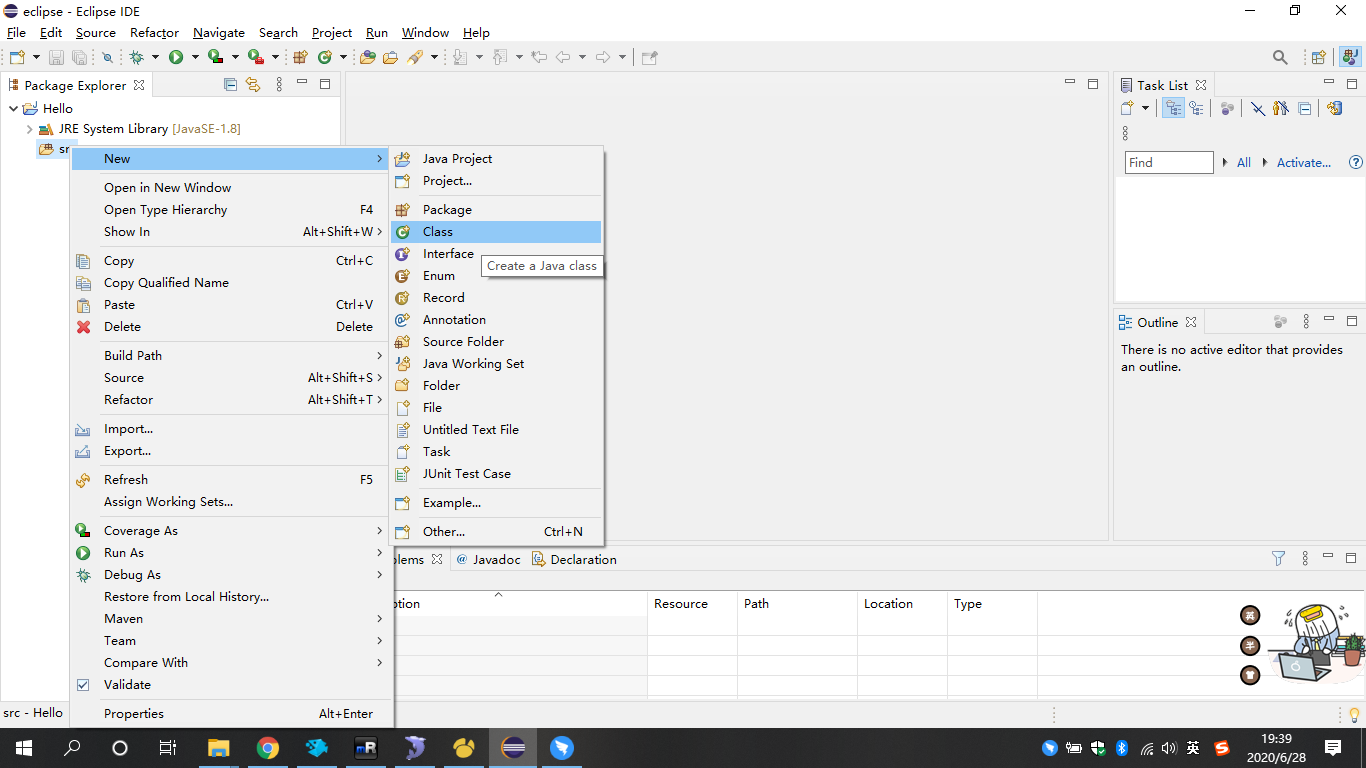Select the Java perspective icon
Viewport: 1366px width, 768px height.
click(x=1349, y=57)
